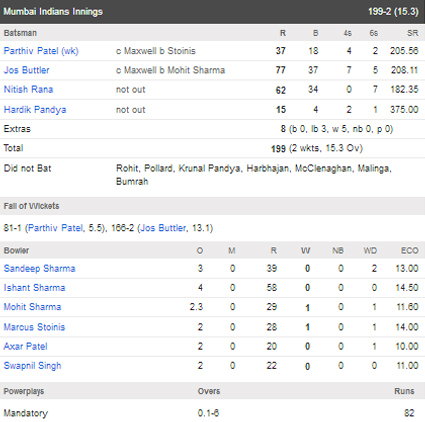Click the Mumbai Indians Innings header
Image resolution: width=425 pixels, height=422 pixels.
[53, 12]
